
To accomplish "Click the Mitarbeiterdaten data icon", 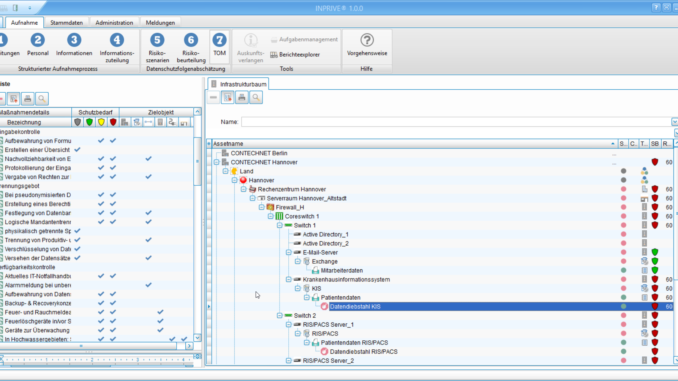I will 316,270.
